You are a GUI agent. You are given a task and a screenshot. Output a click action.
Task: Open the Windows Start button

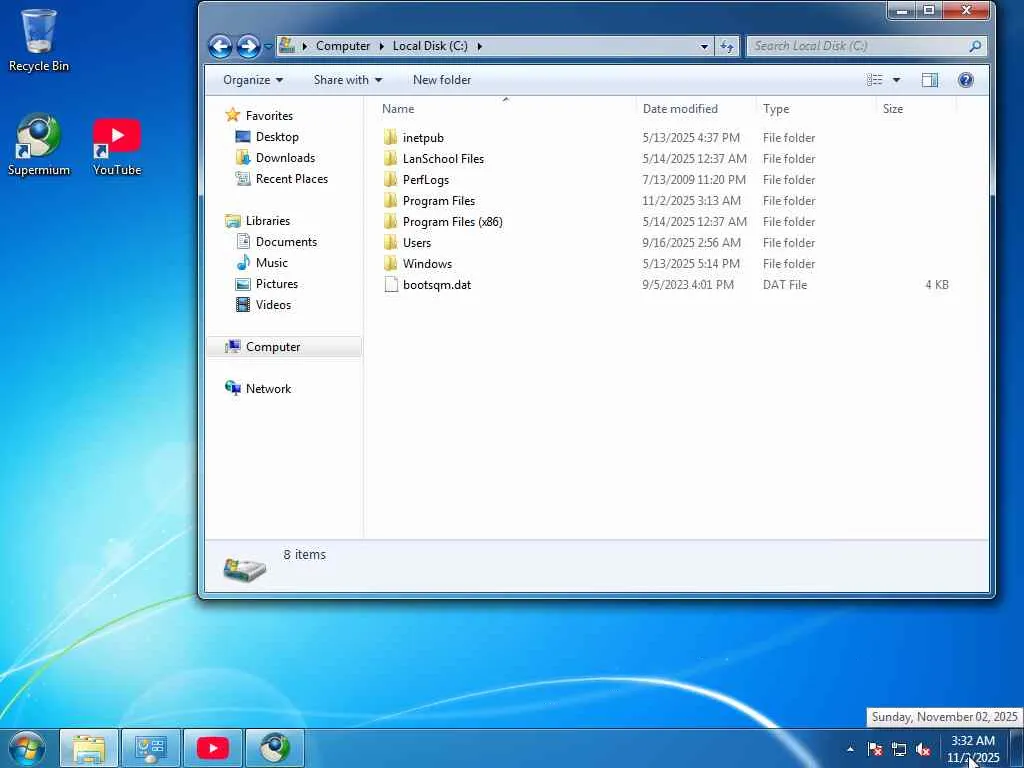26,749
